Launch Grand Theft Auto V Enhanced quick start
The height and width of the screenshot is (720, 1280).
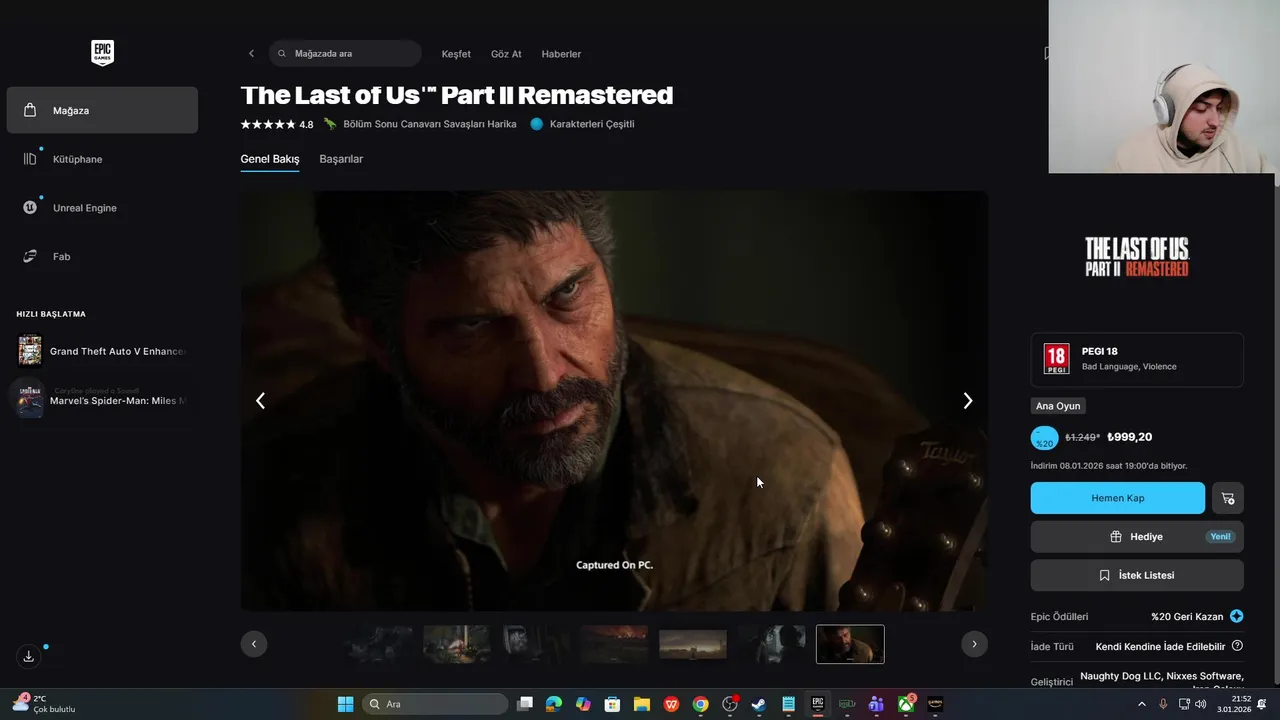pos(102,351)
